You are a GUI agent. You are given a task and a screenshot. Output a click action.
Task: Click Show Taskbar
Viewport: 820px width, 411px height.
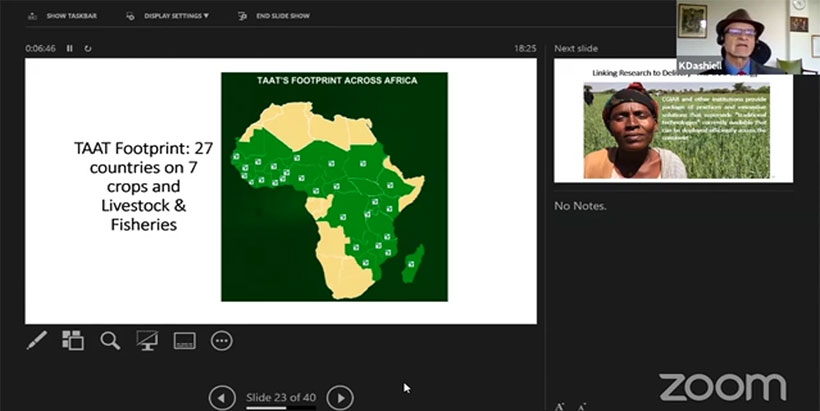63,16
